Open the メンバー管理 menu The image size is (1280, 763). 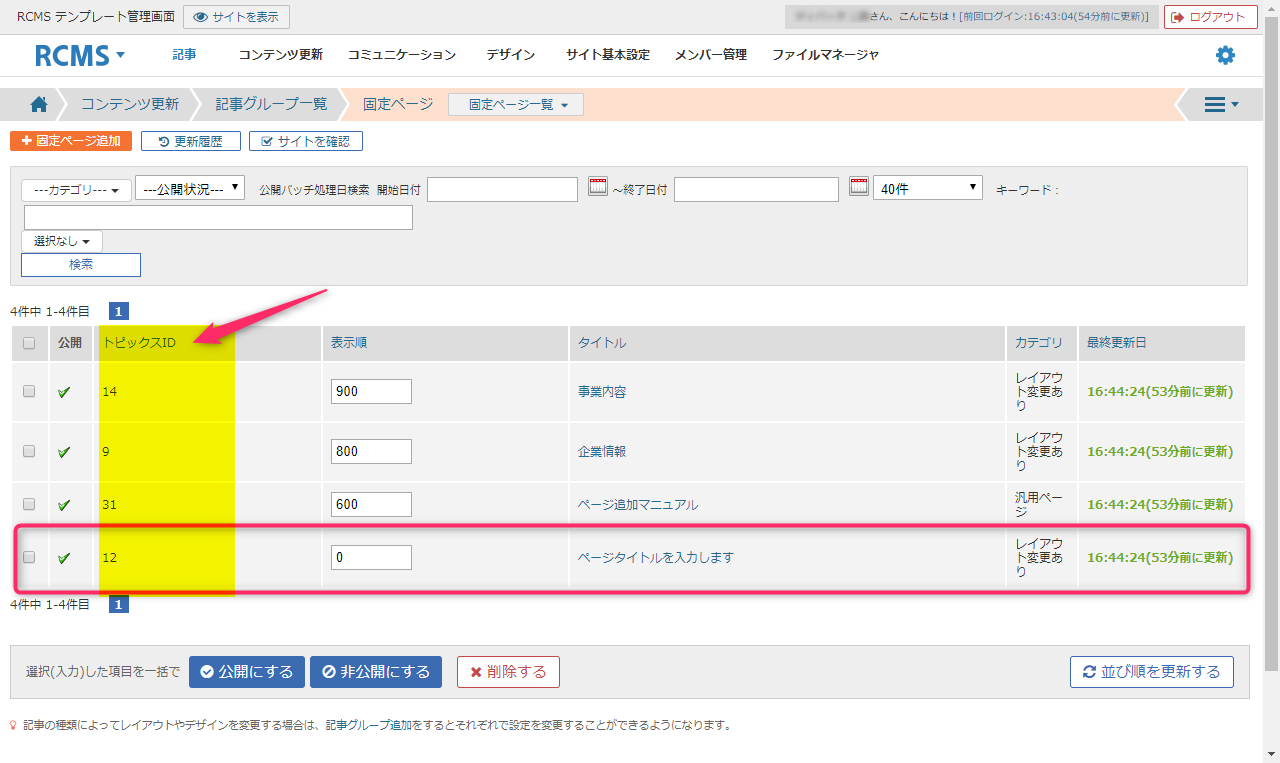point(710,55)
